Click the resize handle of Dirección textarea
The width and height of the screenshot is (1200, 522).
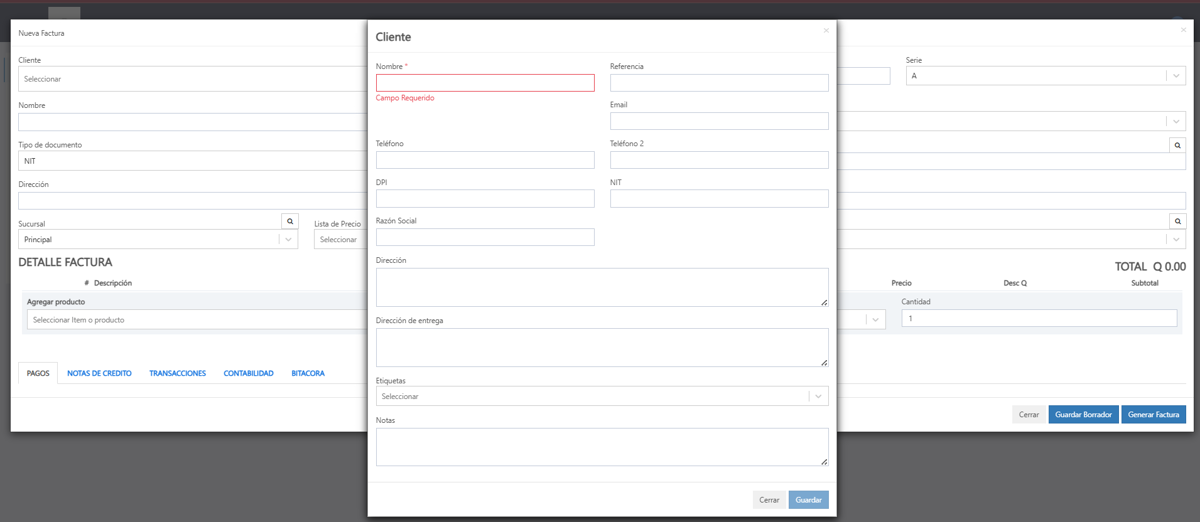pyautogui.click(x=824, y=302)
